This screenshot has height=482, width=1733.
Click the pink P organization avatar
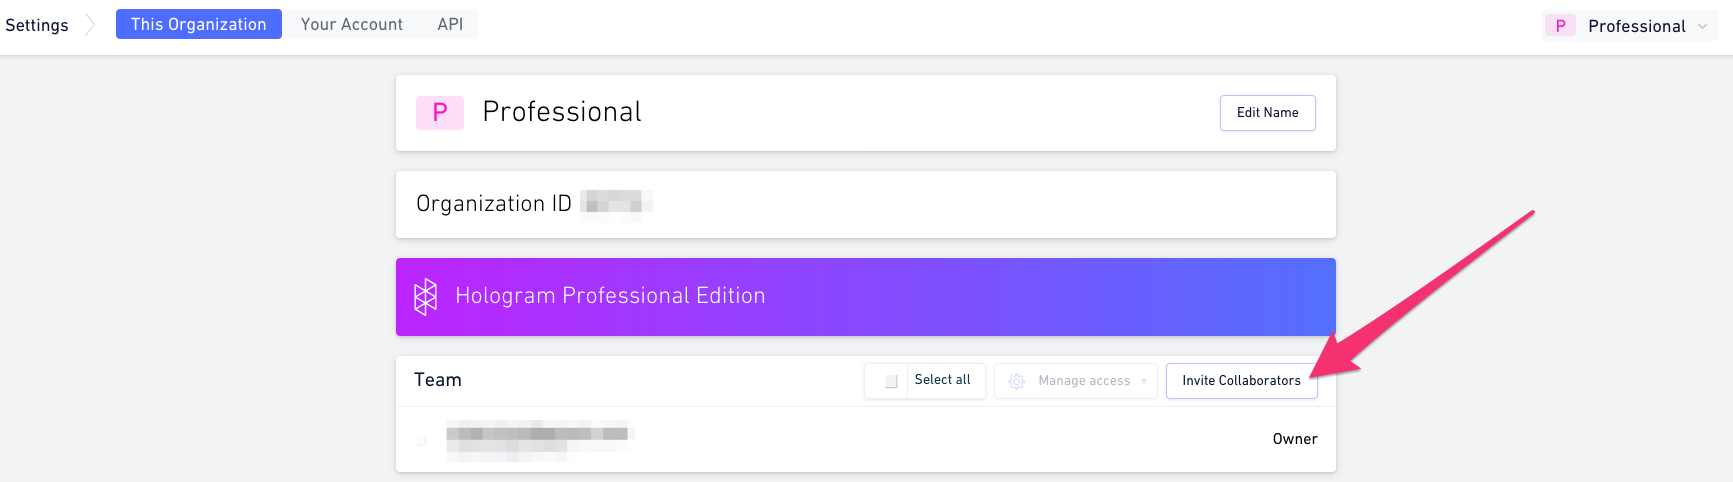(440, 113)
